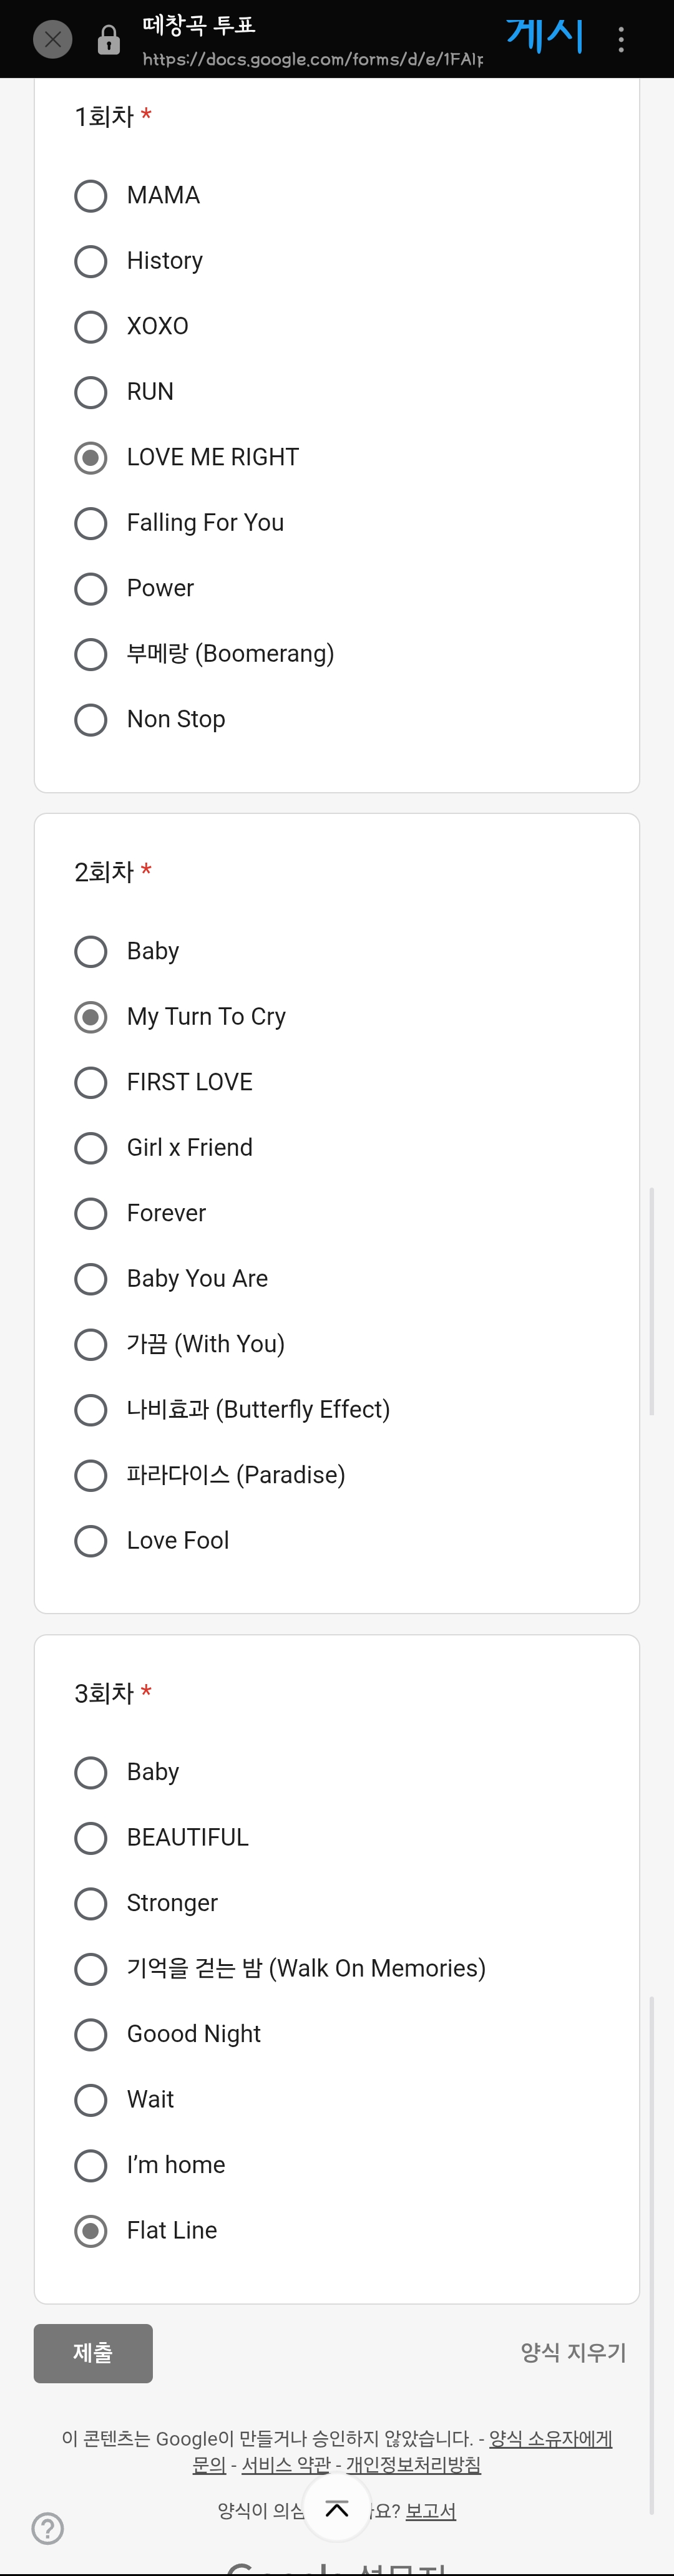Select MAMA in the 1회차 question

pos(91,196)
